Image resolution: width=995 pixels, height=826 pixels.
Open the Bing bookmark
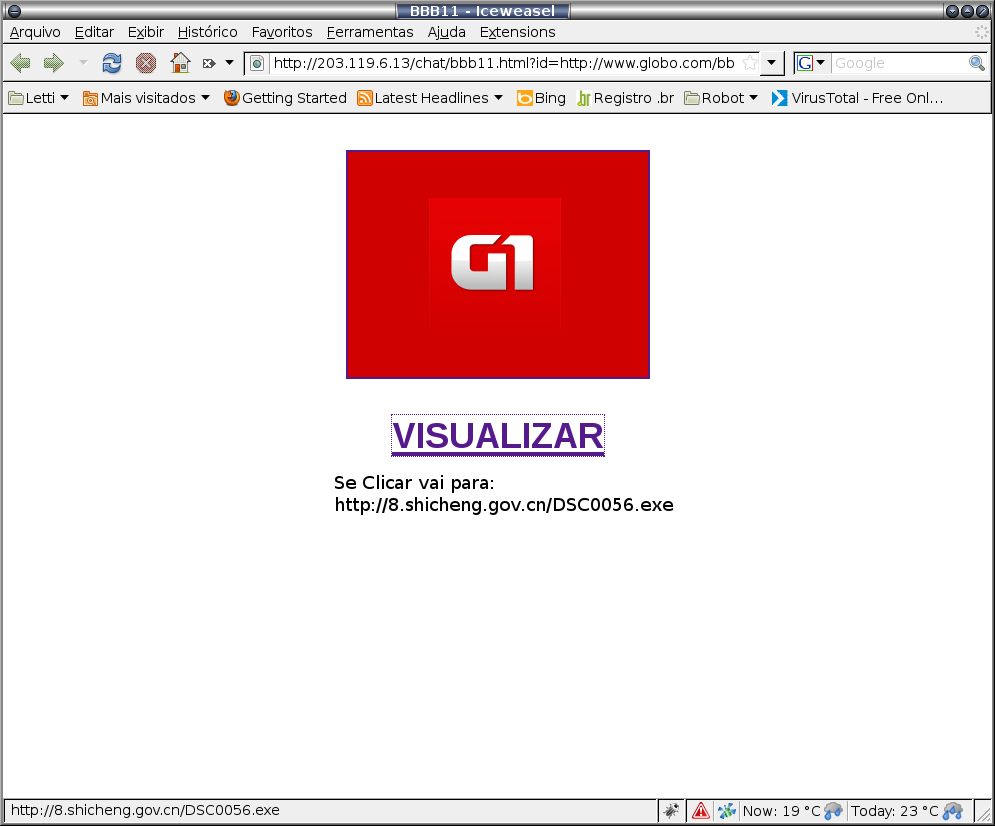click(541, 98)
